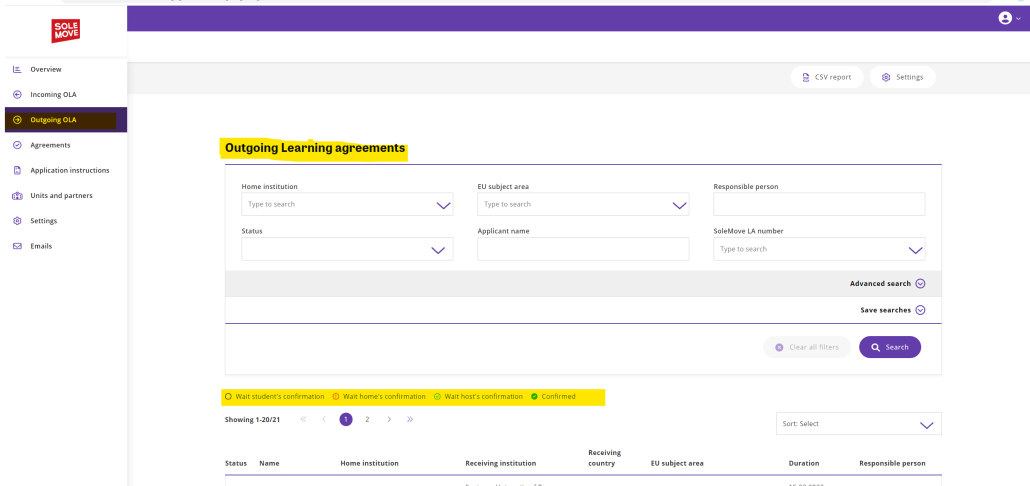This screenshot has height=486, width=1030.
Task: Click Wait host's confirmation status icon
Action: click(x=437, y=397)
